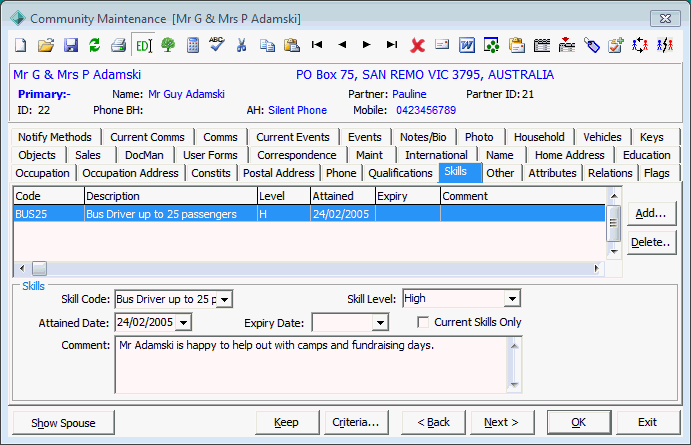Open a record with the folder icon
691x445 pixels.
click(45, 45)
